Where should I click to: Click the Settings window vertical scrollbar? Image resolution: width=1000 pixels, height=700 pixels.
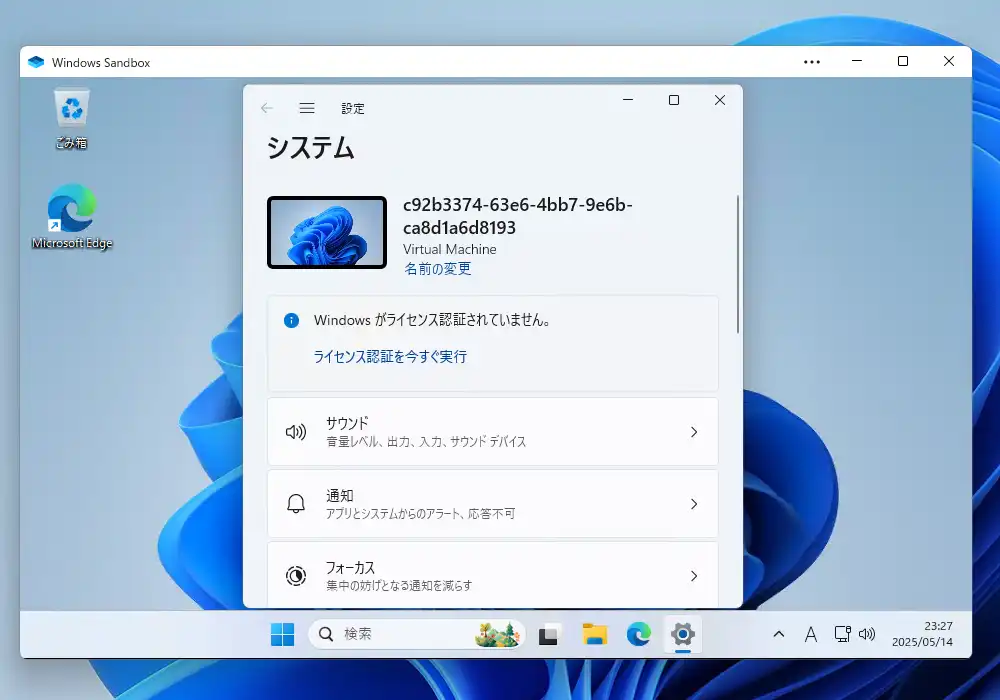(738, 265)
